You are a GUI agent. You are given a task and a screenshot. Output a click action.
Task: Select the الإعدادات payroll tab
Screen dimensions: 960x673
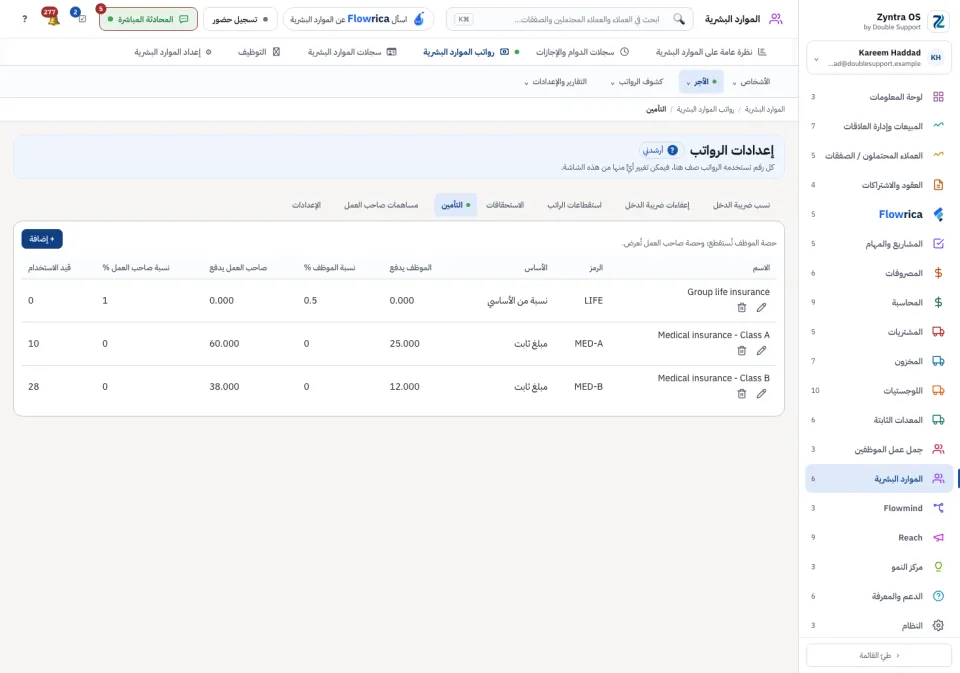[306, 205]
